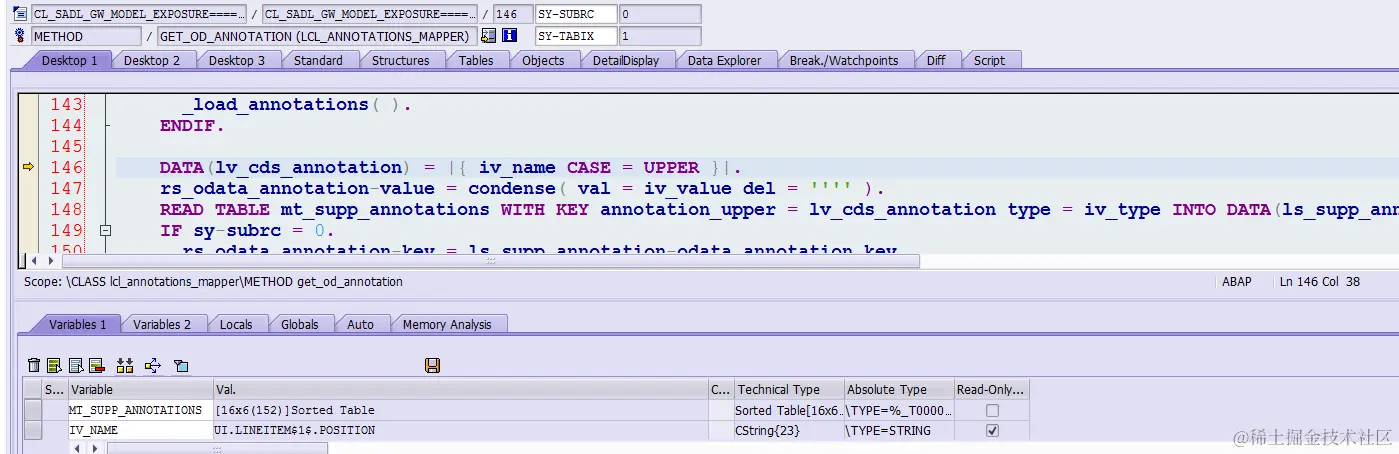This screenshot has height=454, width=1399.
Task: Open the Desktop 3 tab
Action: (x=237, y=60)
